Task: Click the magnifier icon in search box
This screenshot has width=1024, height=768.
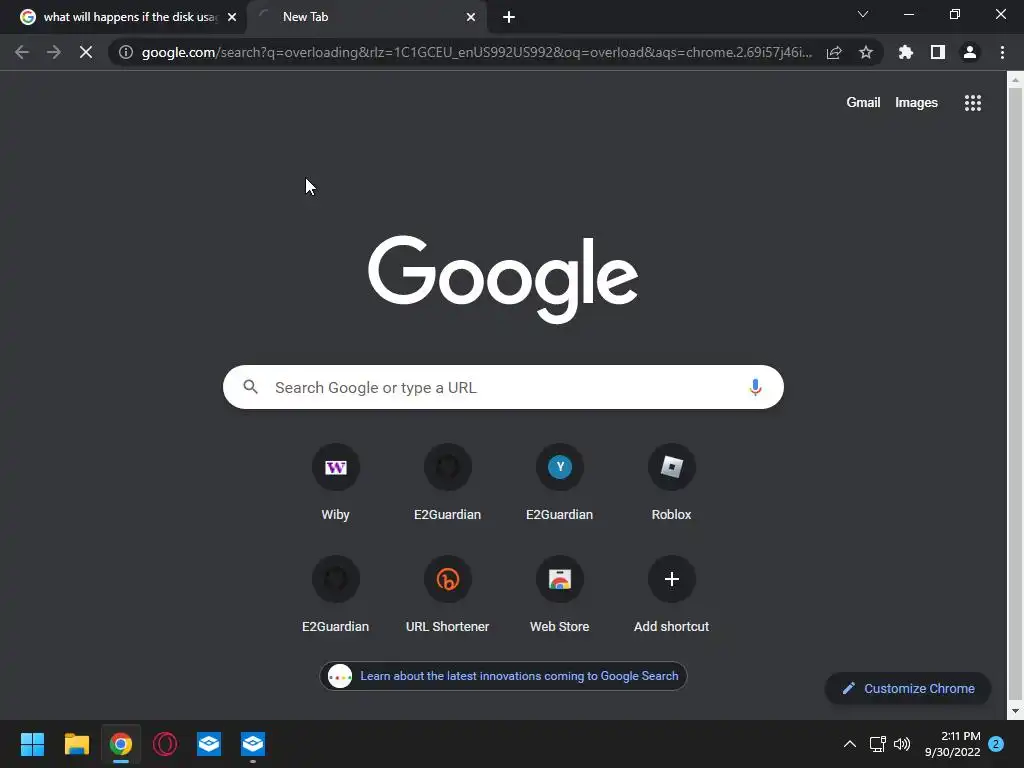Action: (x=251, y=387)
